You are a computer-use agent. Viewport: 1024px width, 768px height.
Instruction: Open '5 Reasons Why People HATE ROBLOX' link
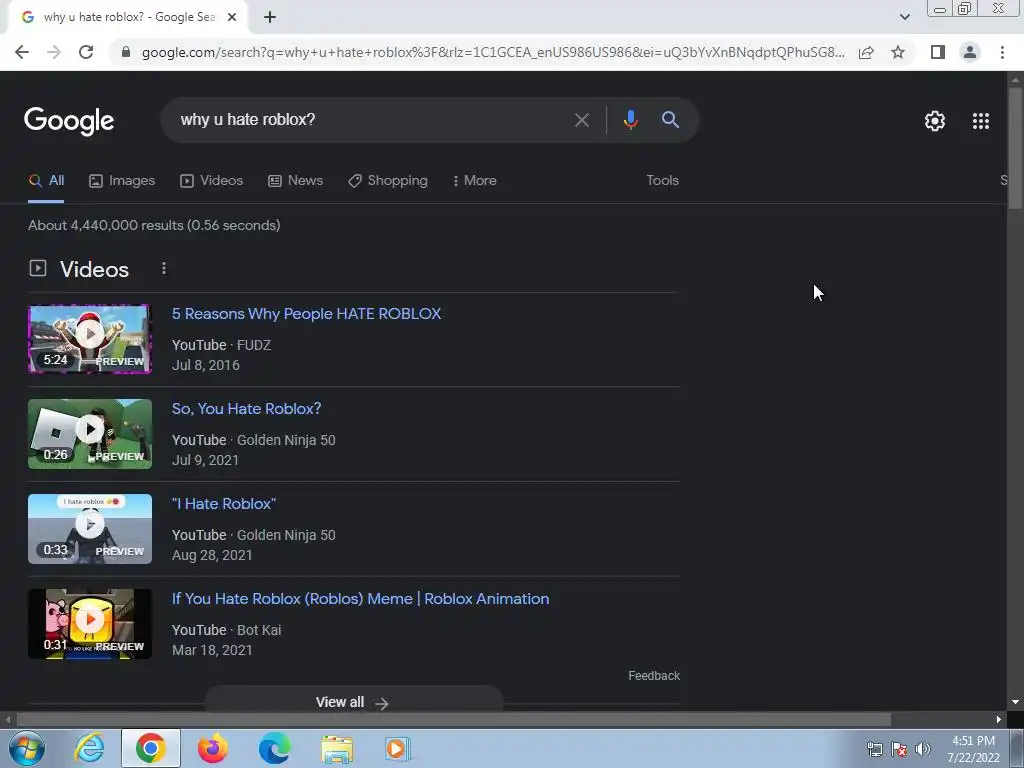pyautogui.click(x=306, y=314)
